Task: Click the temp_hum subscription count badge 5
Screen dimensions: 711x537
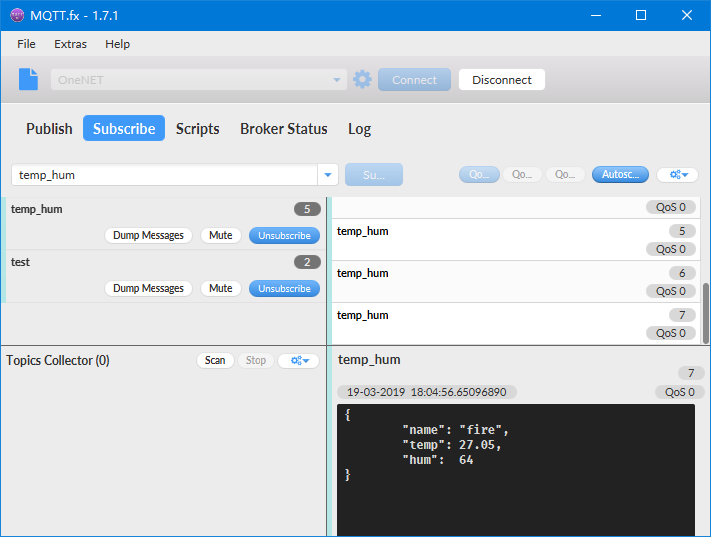Action: (307, 209)
